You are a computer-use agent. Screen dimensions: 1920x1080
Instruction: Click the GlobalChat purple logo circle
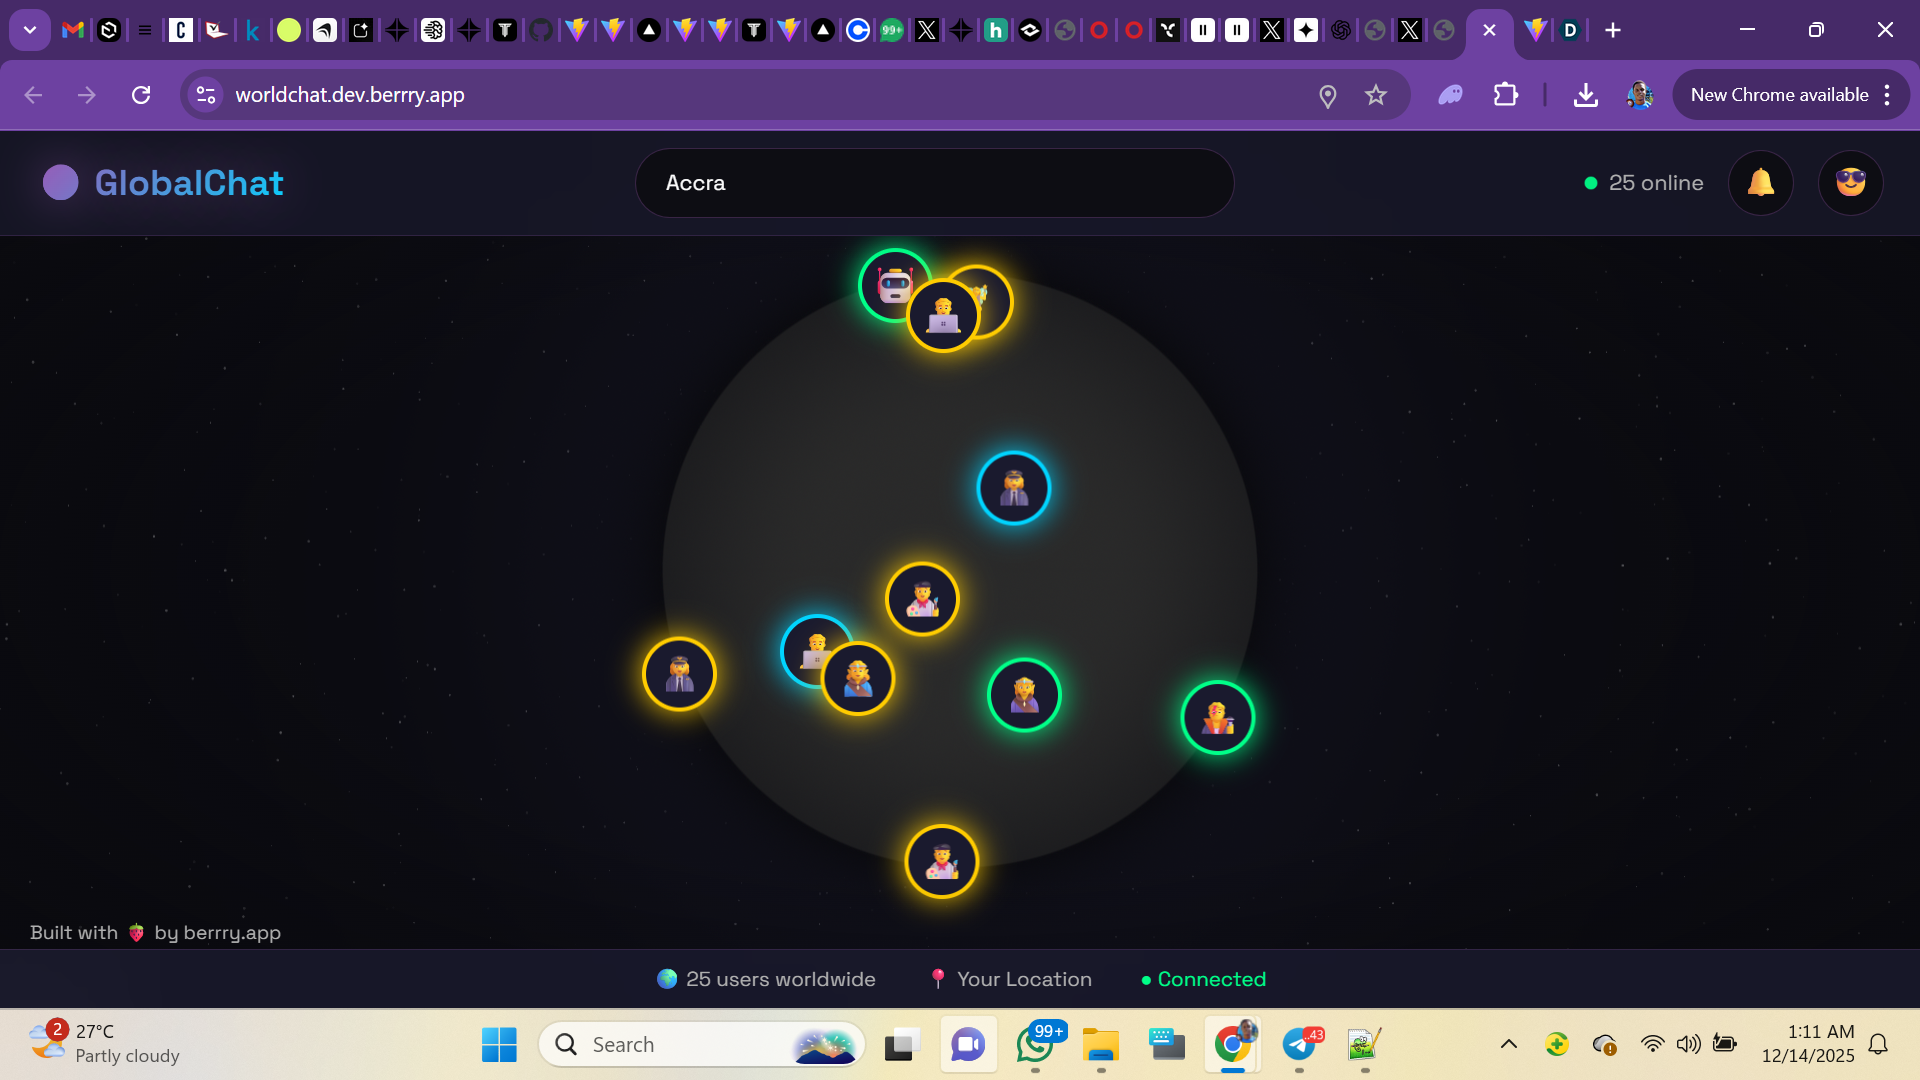point(61,183)
